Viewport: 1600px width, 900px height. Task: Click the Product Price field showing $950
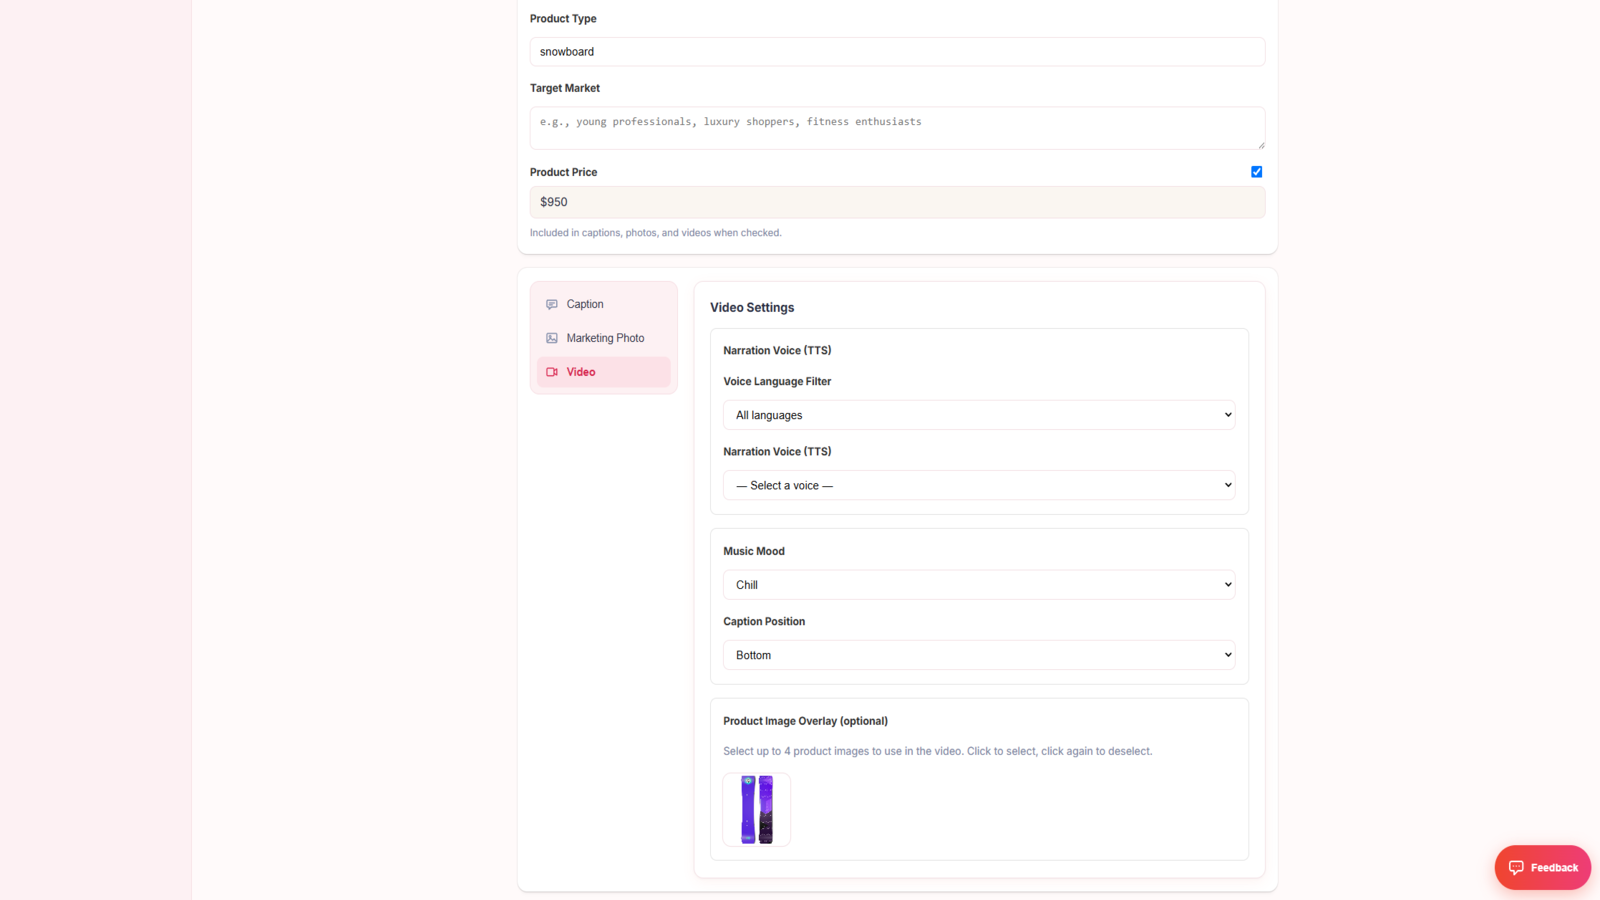pyautogui.click(x=897, y=202)
